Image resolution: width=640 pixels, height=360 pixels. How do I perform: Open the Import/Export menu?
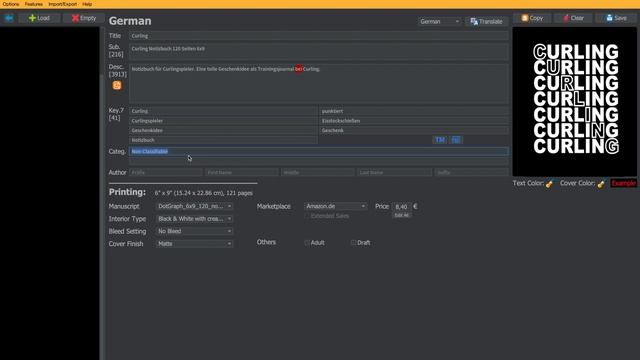pos(62,4)
